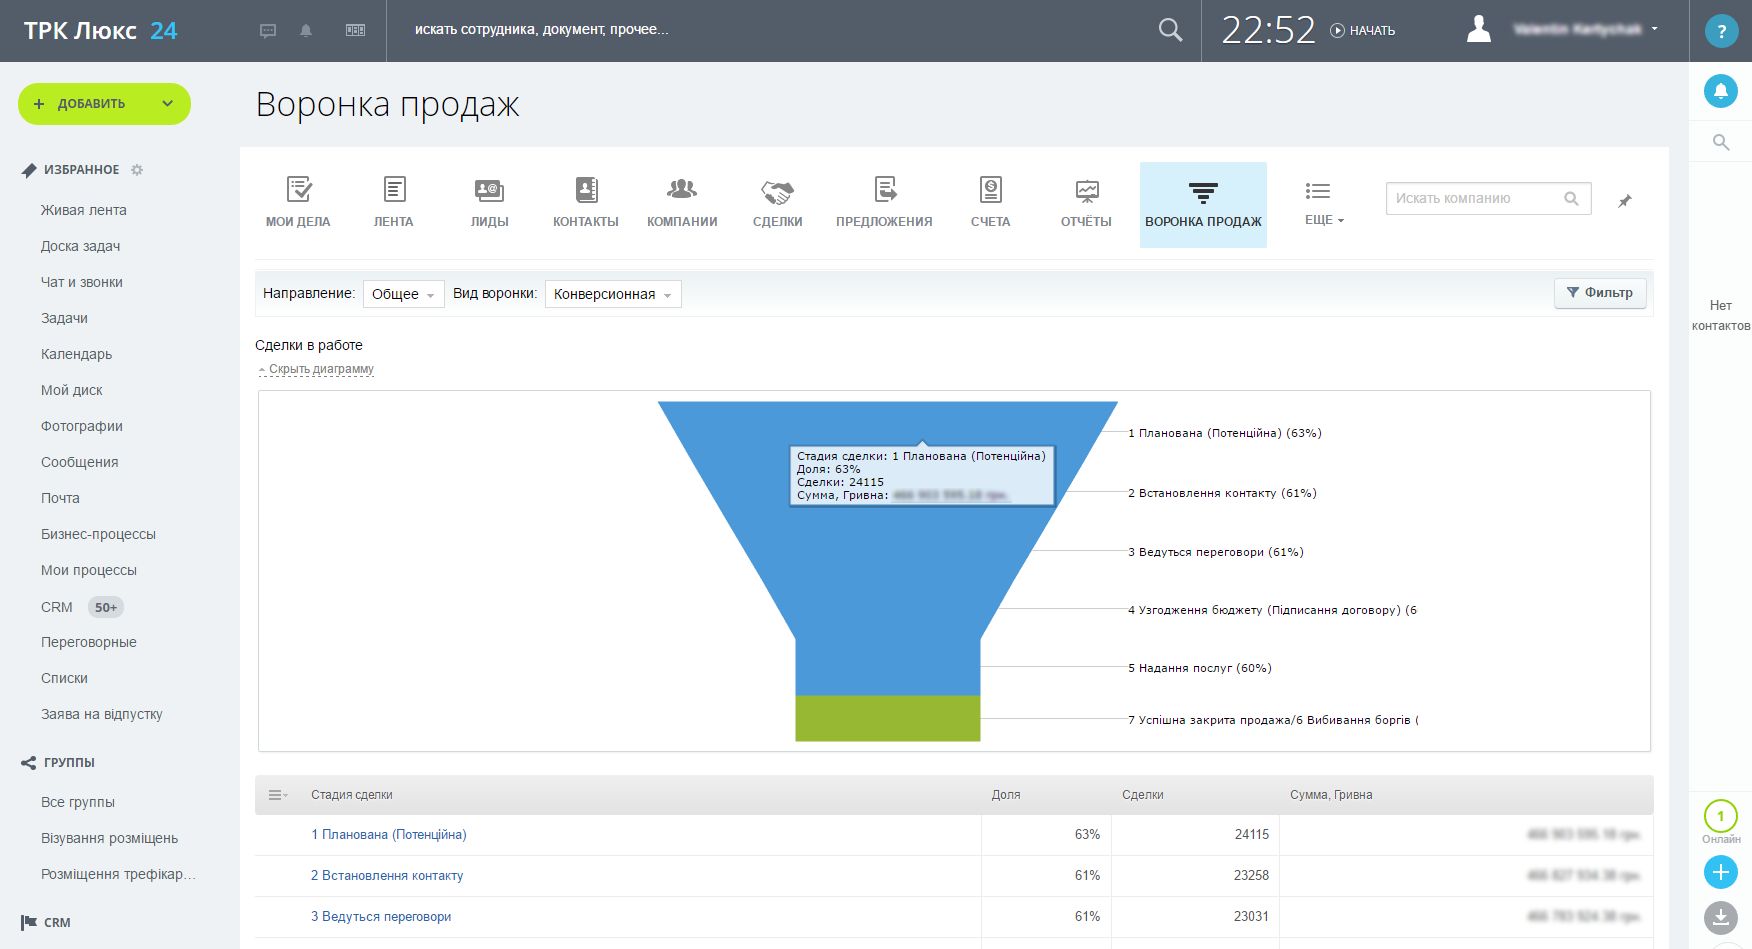1752x949 pixels.
Task: Click funnel label 5 Надання послуг (60%)
Action: 1200,668
